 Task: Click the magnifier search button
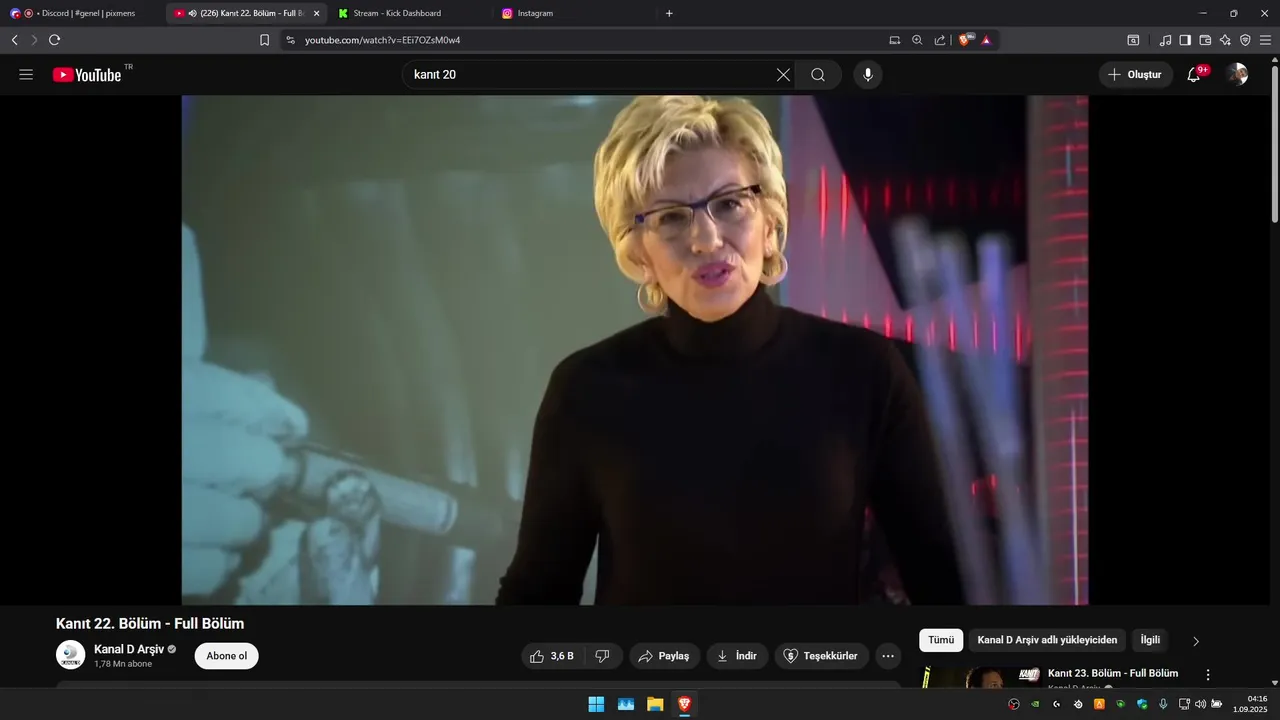[x=818, y=75]
